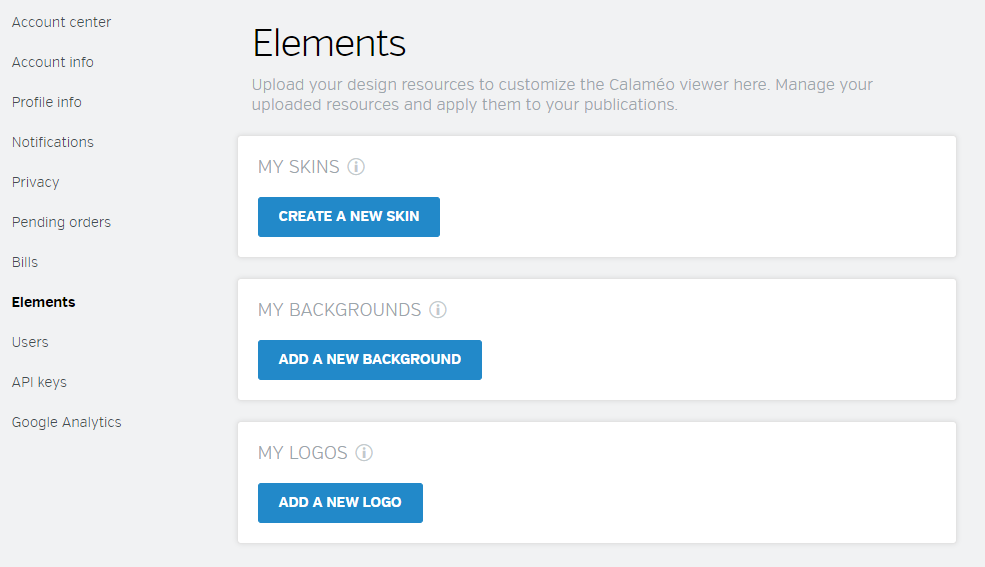Click the MY BACKGROUNDS section heading text
Screen dimensions: 985x567
339,310
